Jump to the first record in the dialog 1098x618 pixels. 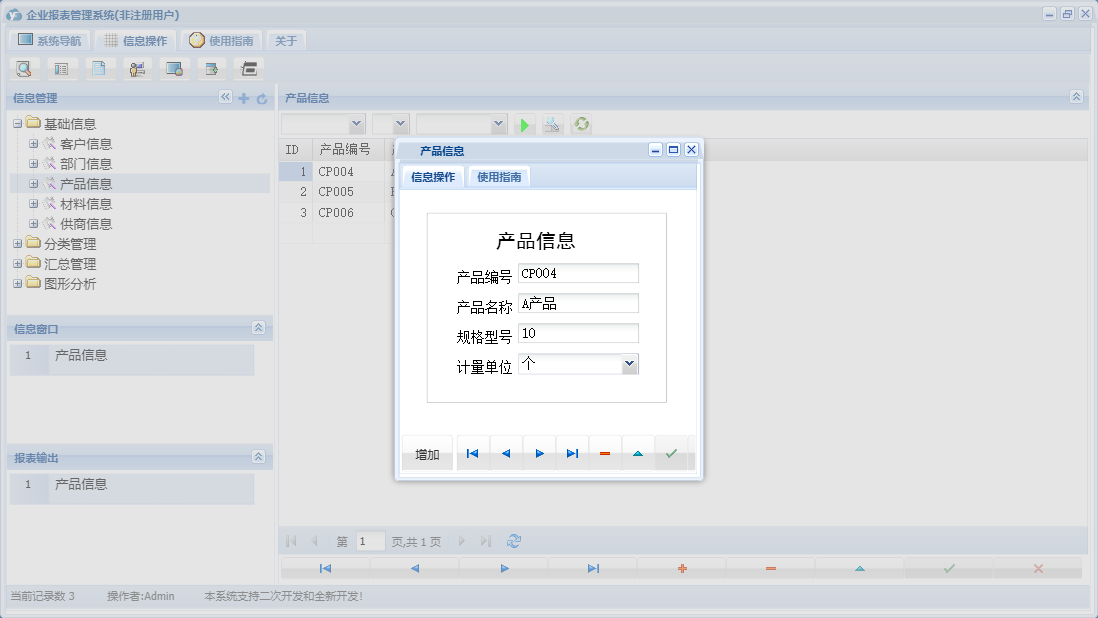point(472,453)
